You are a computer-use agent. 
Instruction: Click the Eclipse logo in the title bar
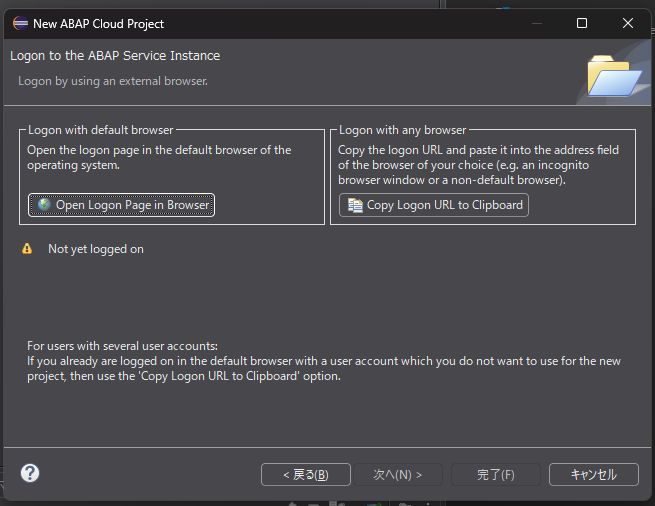(20, 23)
